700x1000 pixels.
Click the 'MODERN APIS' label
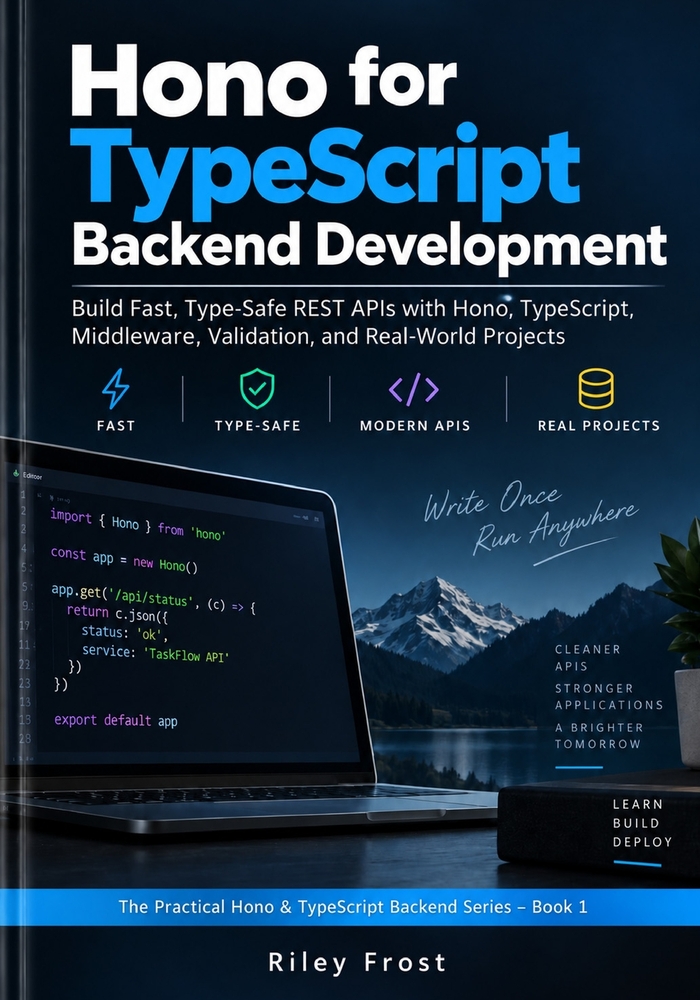(x=415, y=425)
